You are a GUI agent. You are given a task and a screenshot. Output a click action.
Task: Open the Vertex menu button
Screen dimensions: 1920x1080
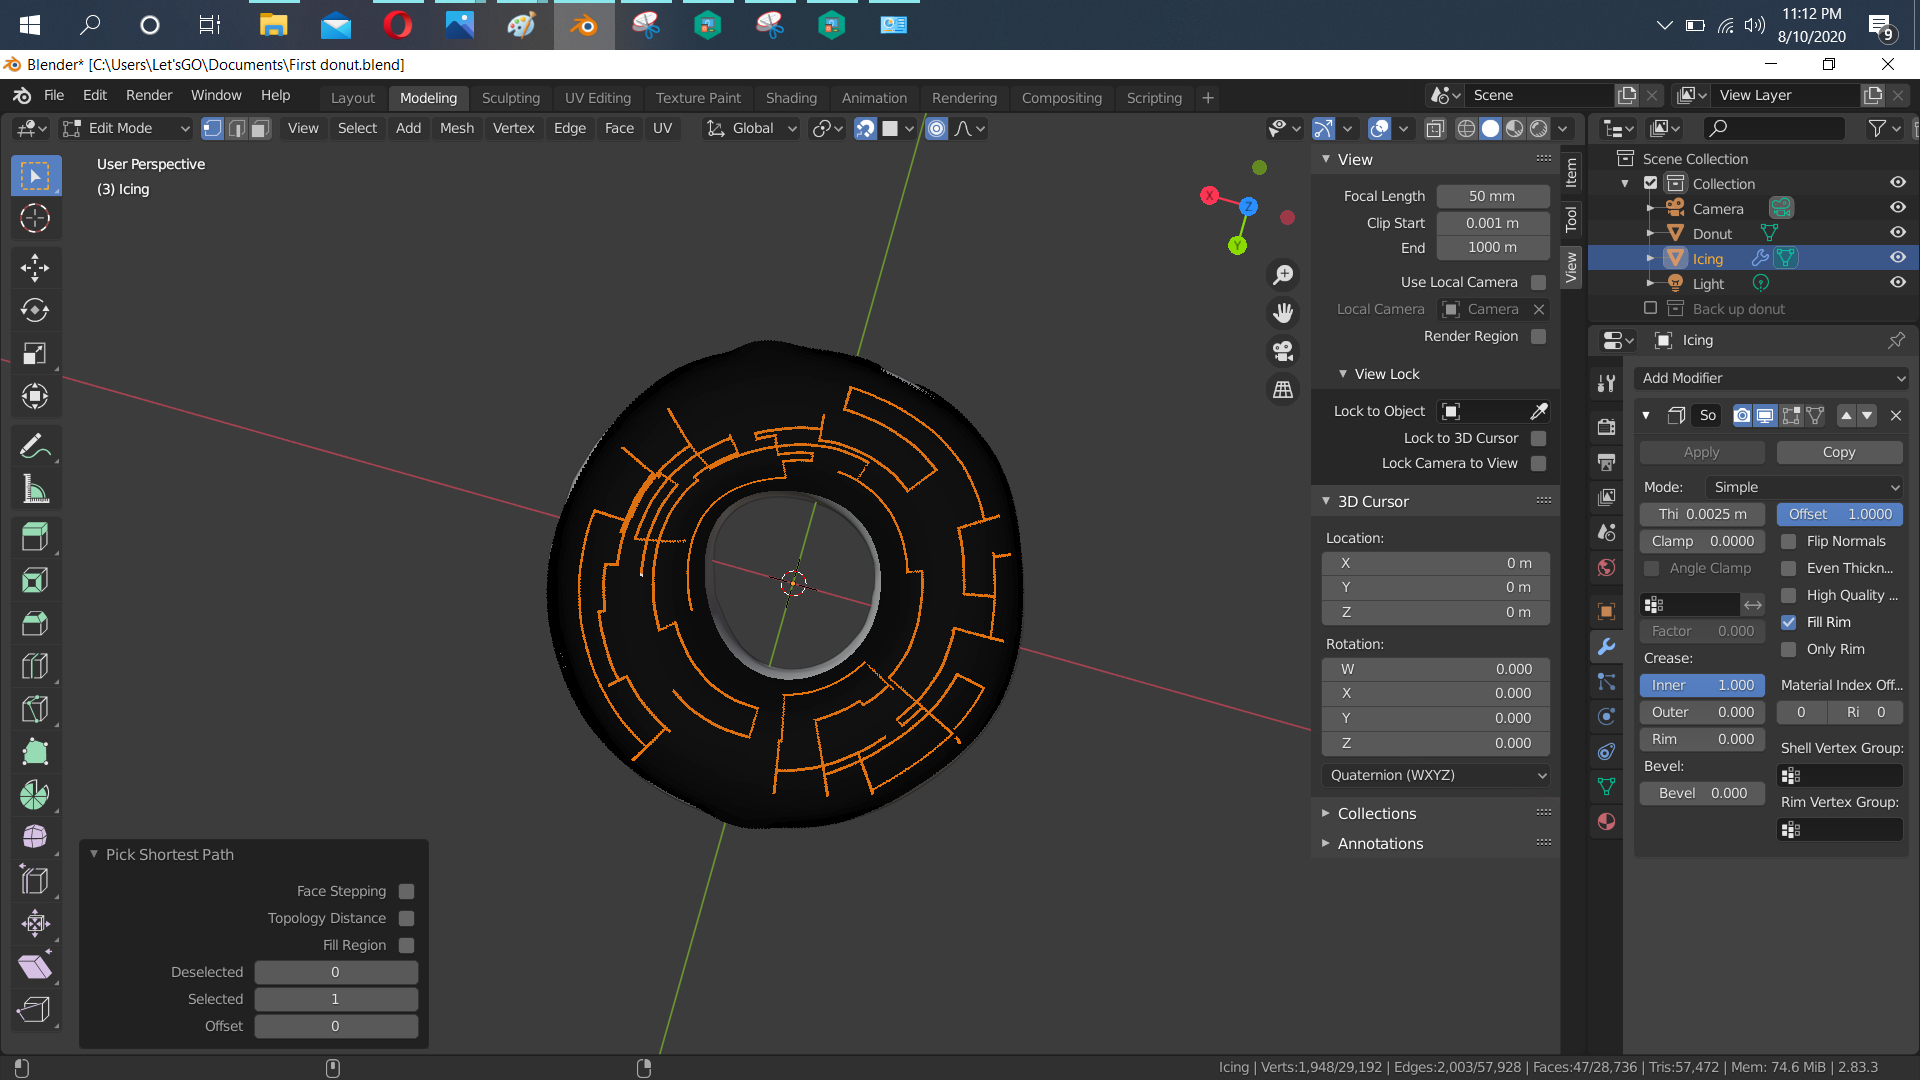tap(513, 128)
